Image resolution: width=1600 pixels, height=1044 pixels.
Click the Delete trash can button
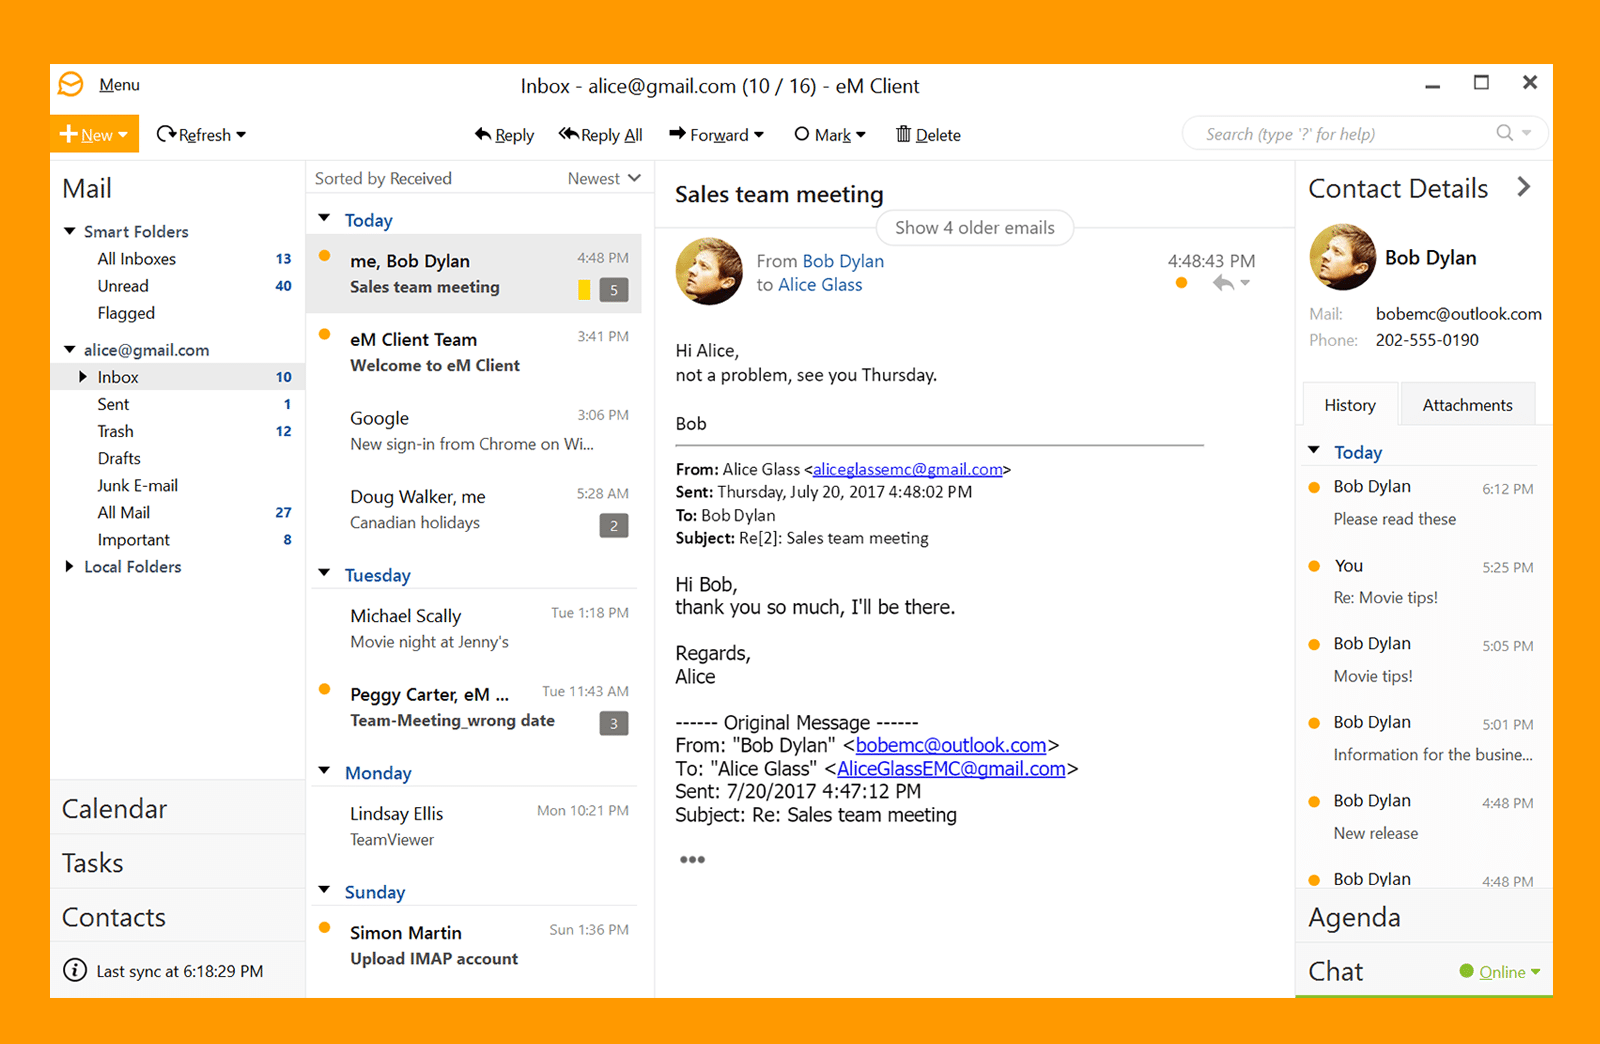927,135
